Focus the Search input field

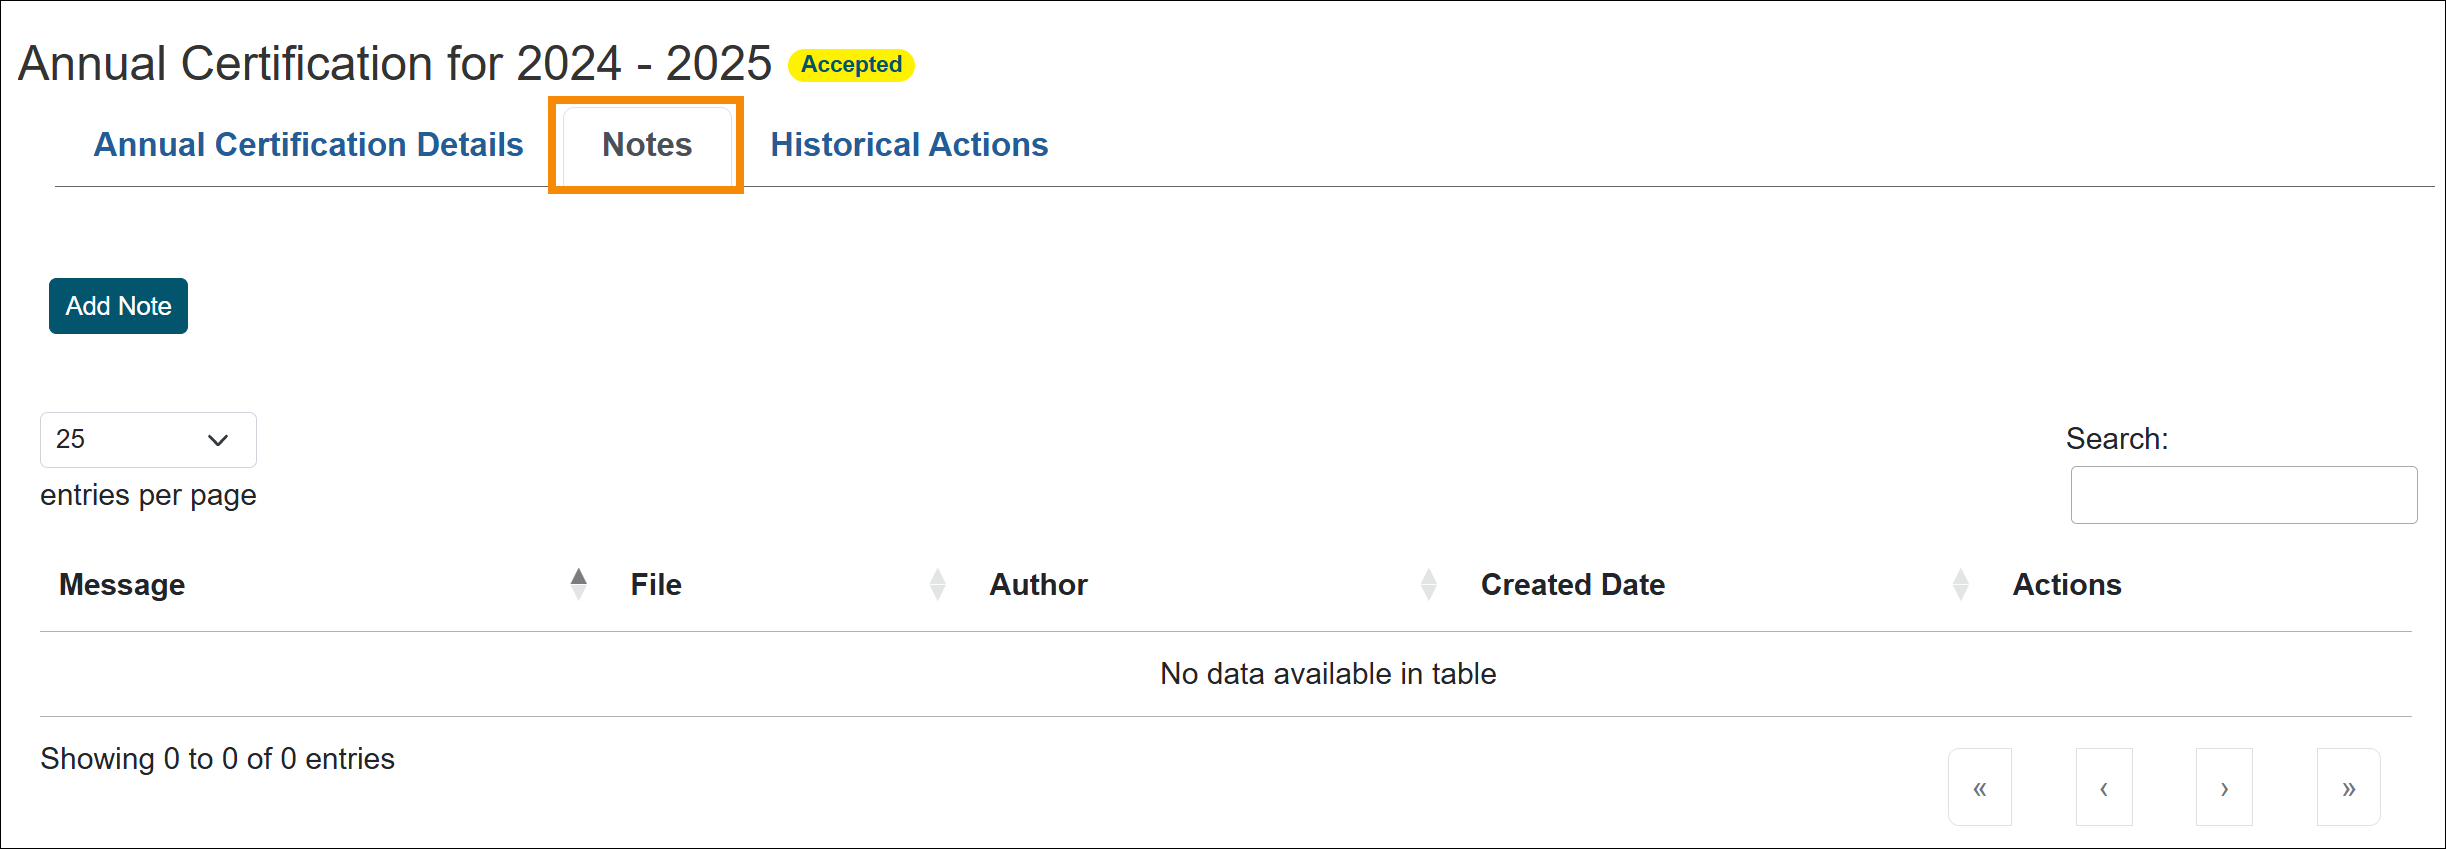point(2243,495)
